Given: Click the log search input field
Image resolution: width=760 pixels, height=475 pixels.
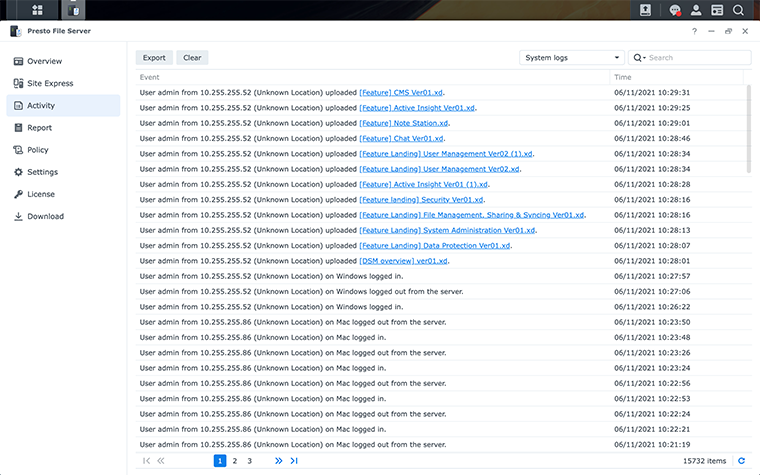Looking at the screenshot, I should coord(696,58).
